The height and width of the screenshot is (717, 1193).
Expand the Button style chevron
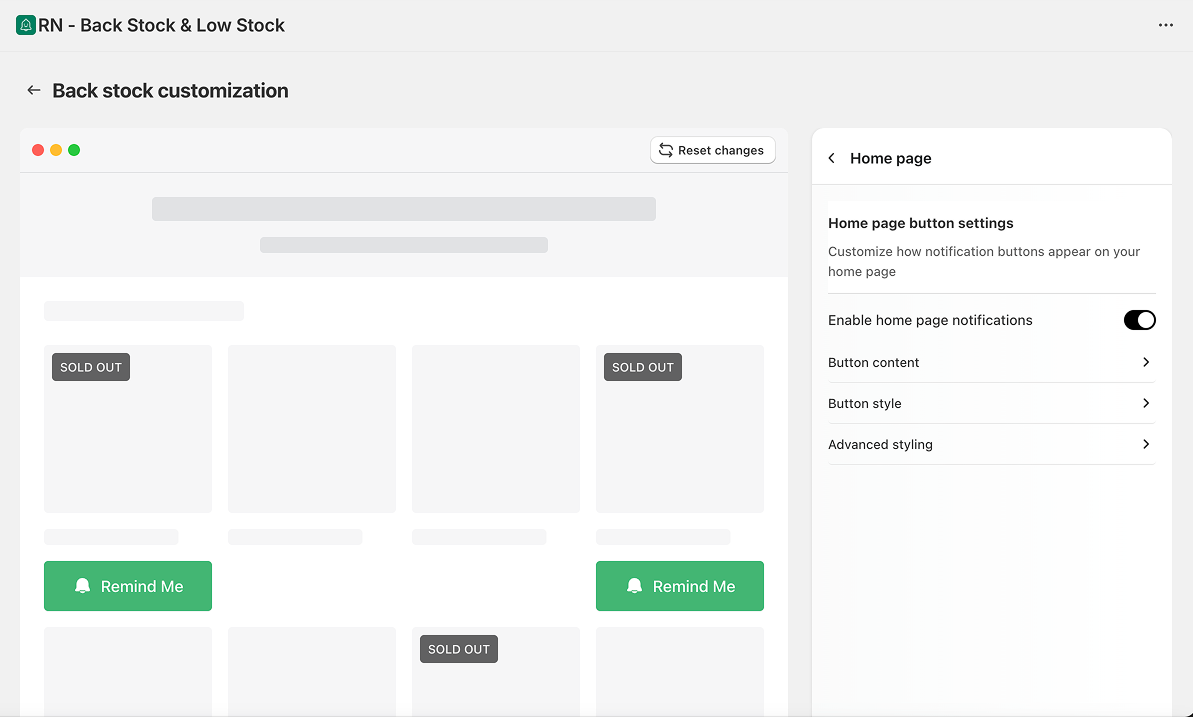[x=1146, y=403]
